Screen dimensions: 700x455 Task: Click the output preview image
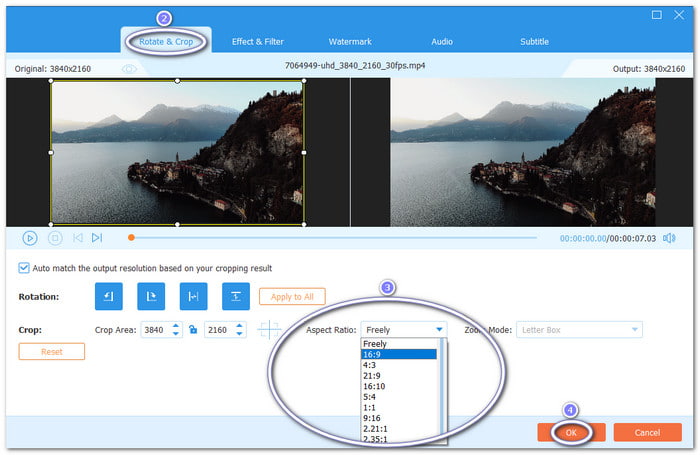pyautogui.click(x=523, y=152)
